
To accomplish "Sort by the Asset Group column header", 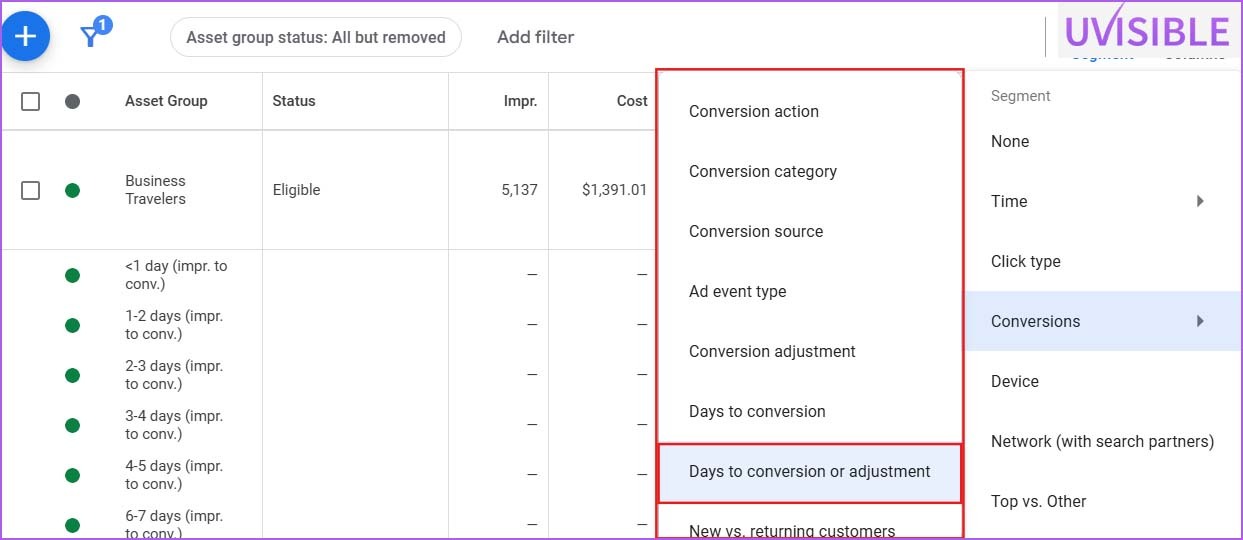I will coord(166,101).
